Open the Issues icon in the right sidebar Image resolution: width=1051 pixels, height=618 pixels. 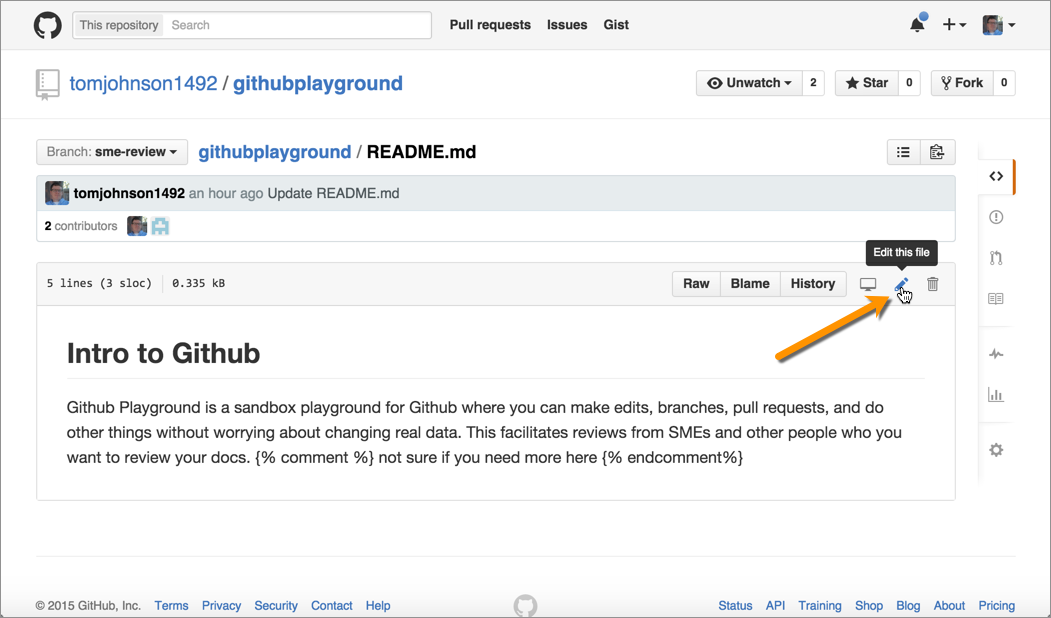(996, 217)
